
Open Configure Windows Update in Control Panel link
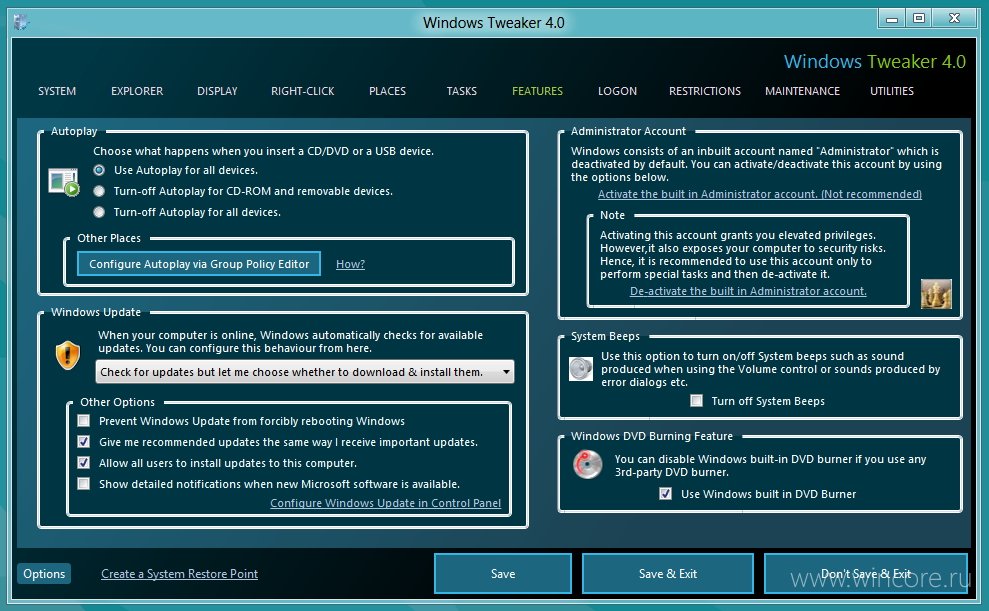click(x=385, y=503)
